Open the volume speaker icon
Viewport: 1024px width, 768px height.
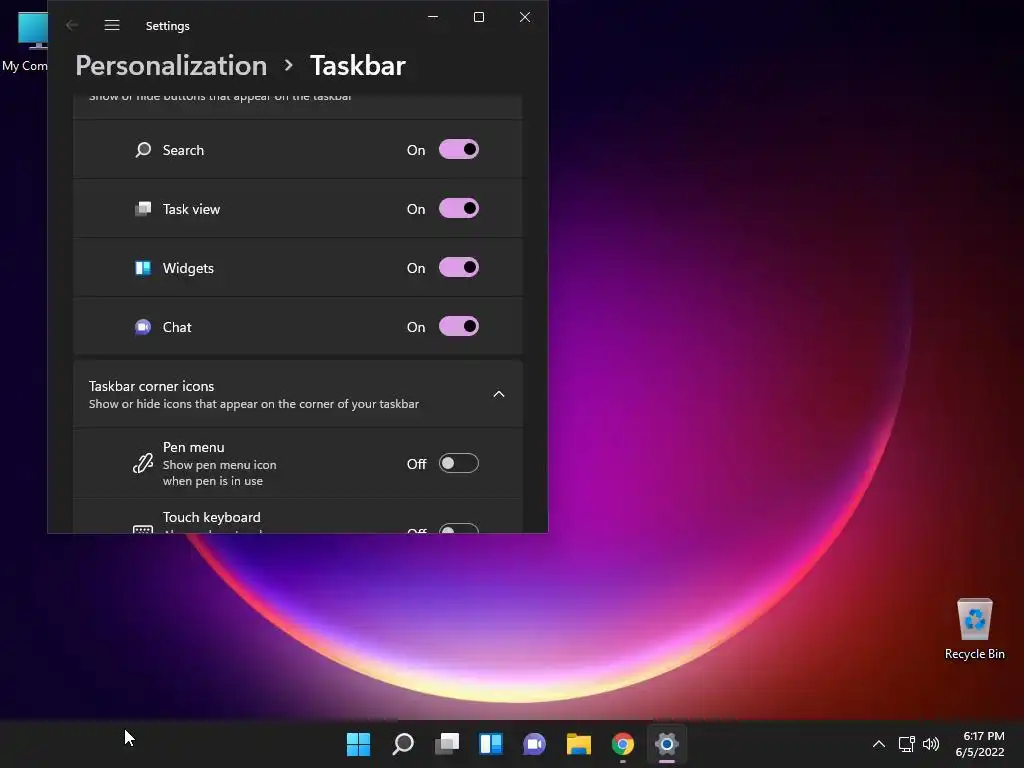(931, 744)
